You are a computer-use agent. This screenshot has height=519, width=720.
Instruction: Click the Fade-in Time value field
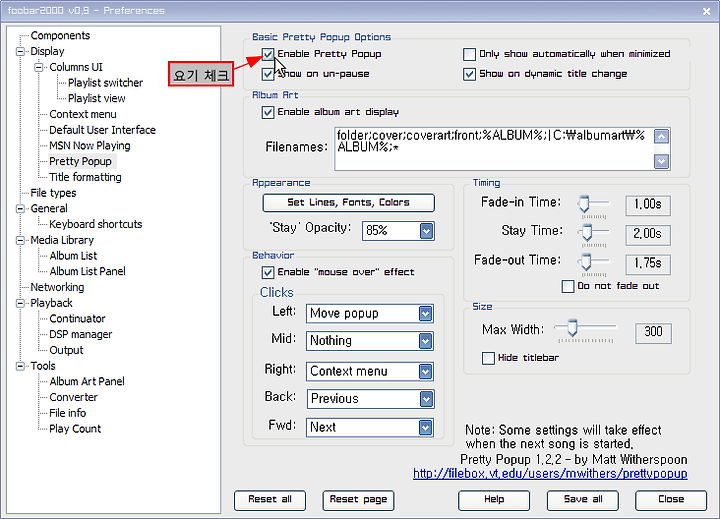[x=648, y=205]
